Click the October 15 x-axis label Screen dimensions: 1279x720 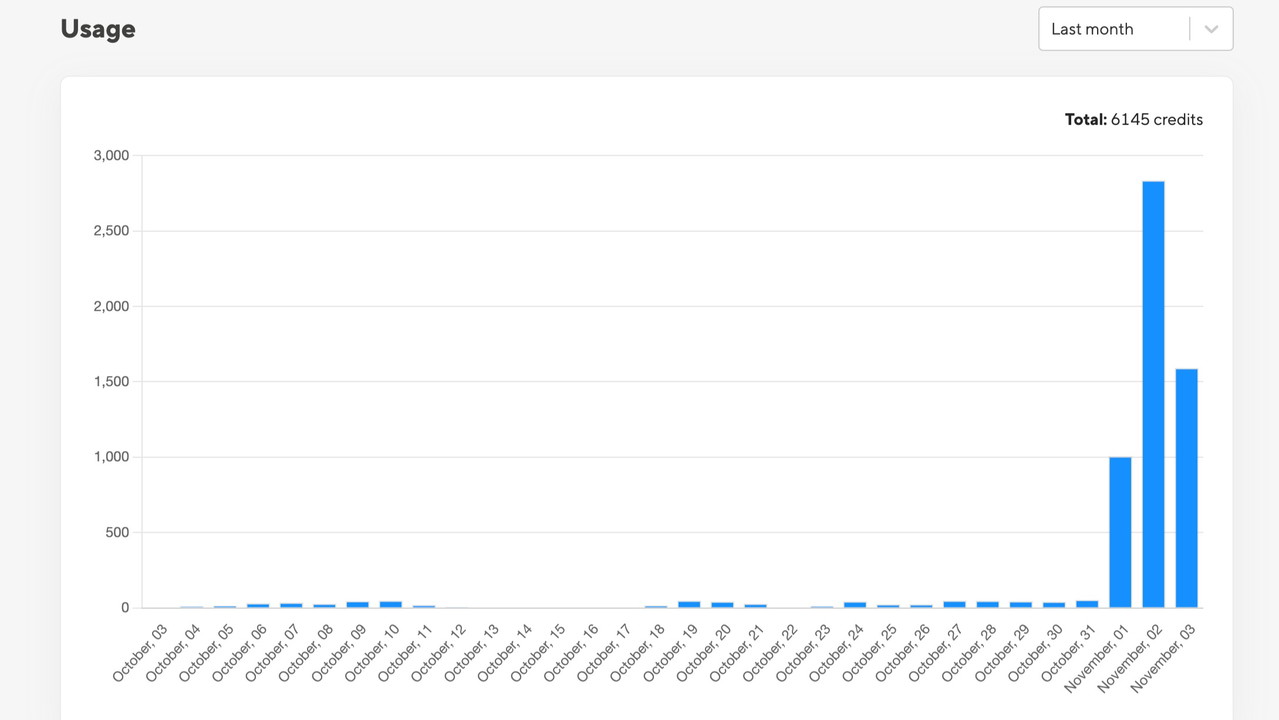coord(540,652)
